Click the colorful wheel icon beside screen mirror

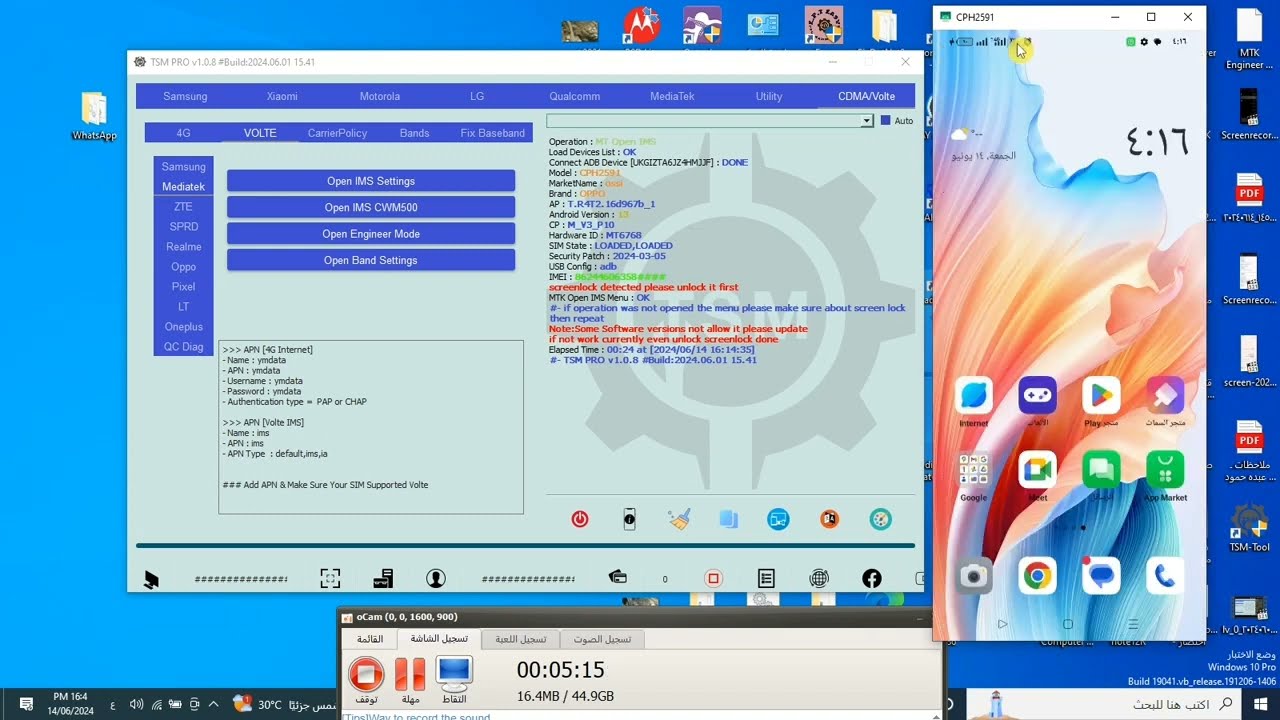pos(880,519)
